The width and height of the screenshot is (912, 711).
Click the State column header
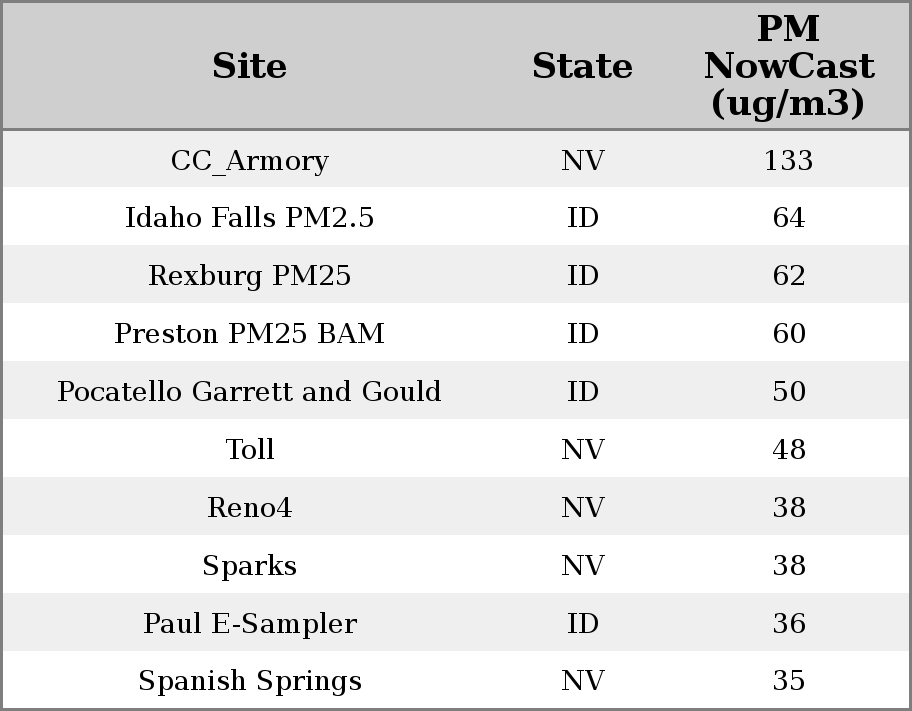582,67
